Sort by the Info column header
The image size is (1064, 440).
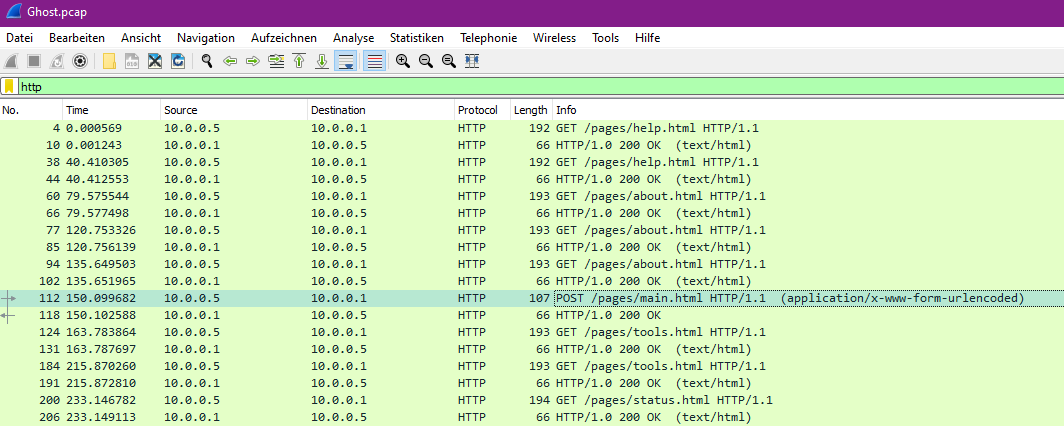pyautogui.click(x=808, y=110)
